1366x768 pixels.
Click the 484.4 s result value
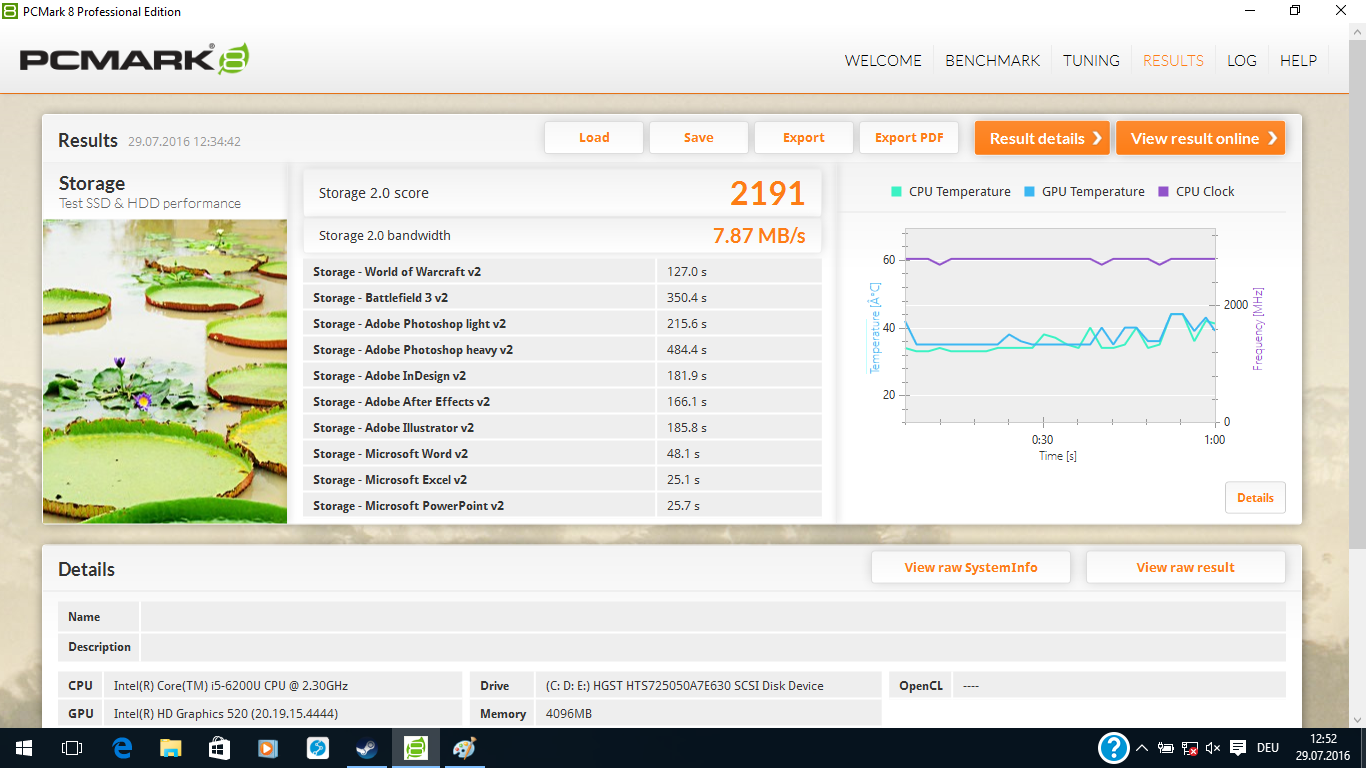click(687, 350)
